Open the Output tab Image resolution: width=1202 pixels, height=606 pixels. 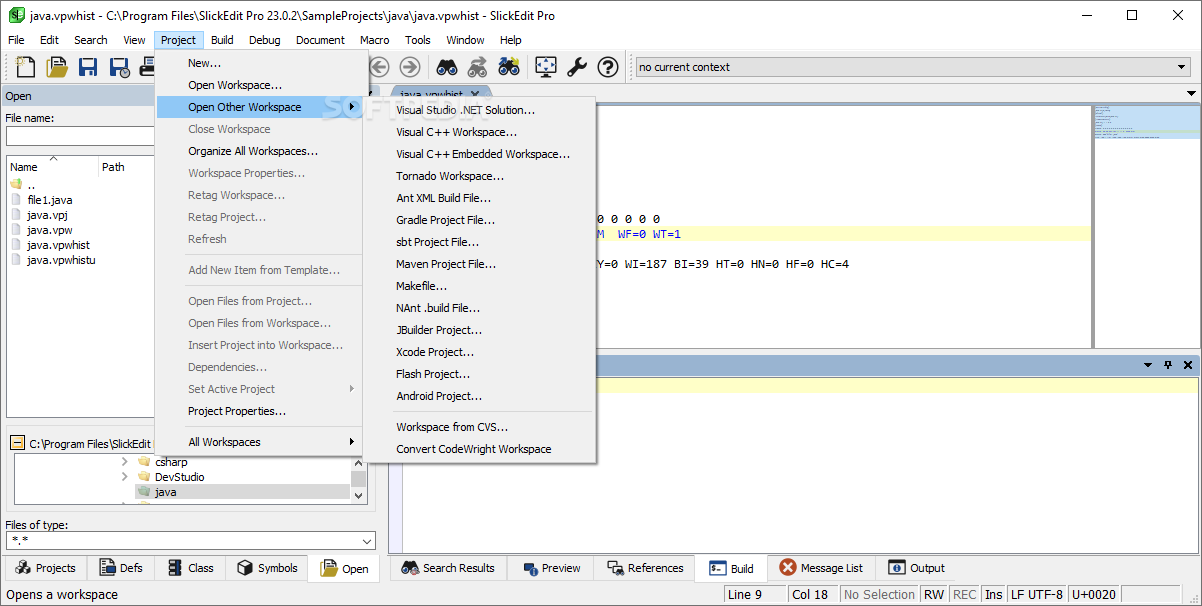point(916,568)
